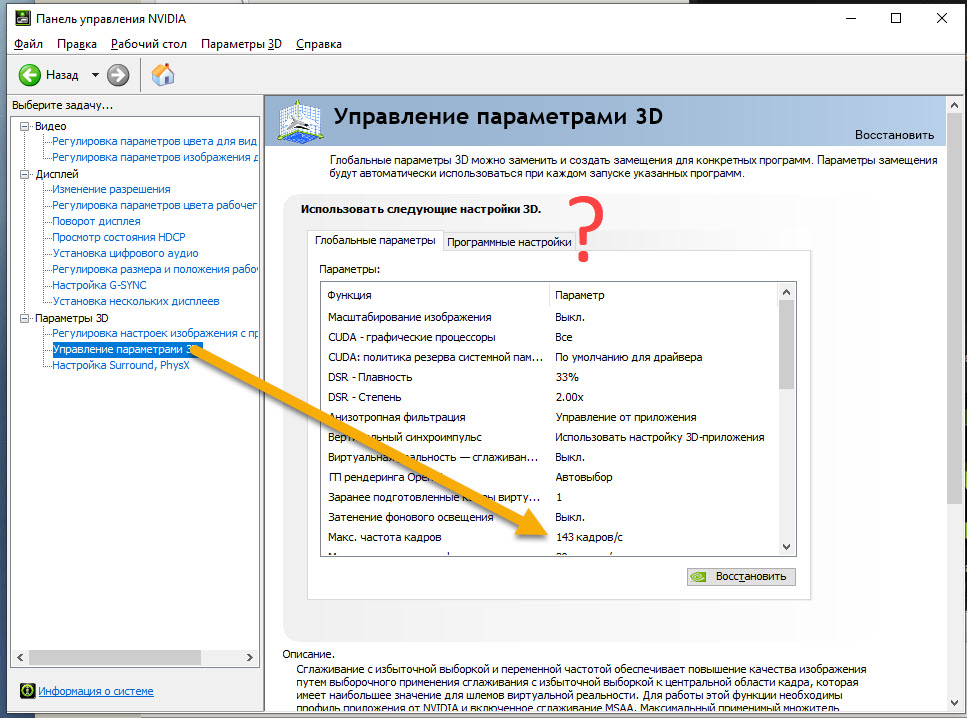Click Использовать настройку 3D-приложения value
Viewport: 967px width, 718px height.
click(659, 437)
